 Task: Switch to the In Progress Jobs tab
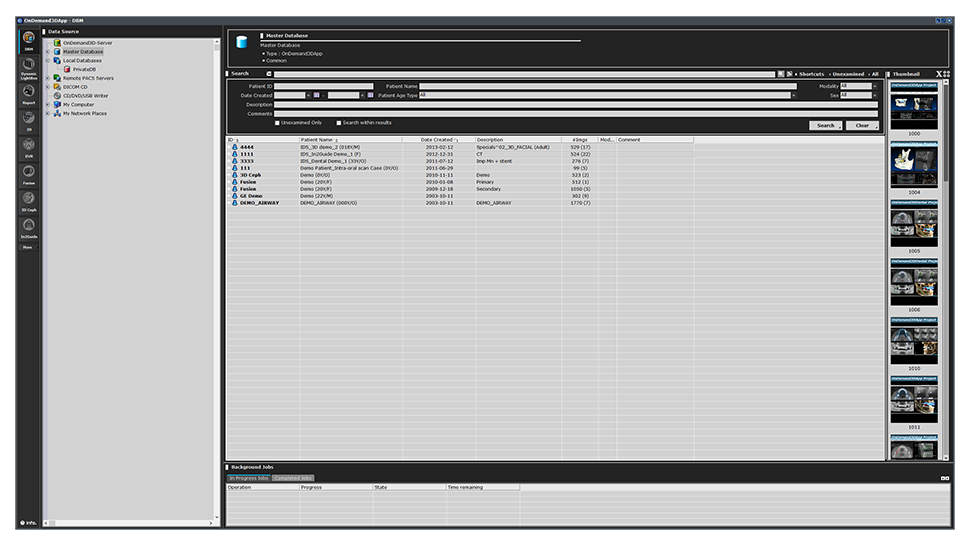[249, 478]
